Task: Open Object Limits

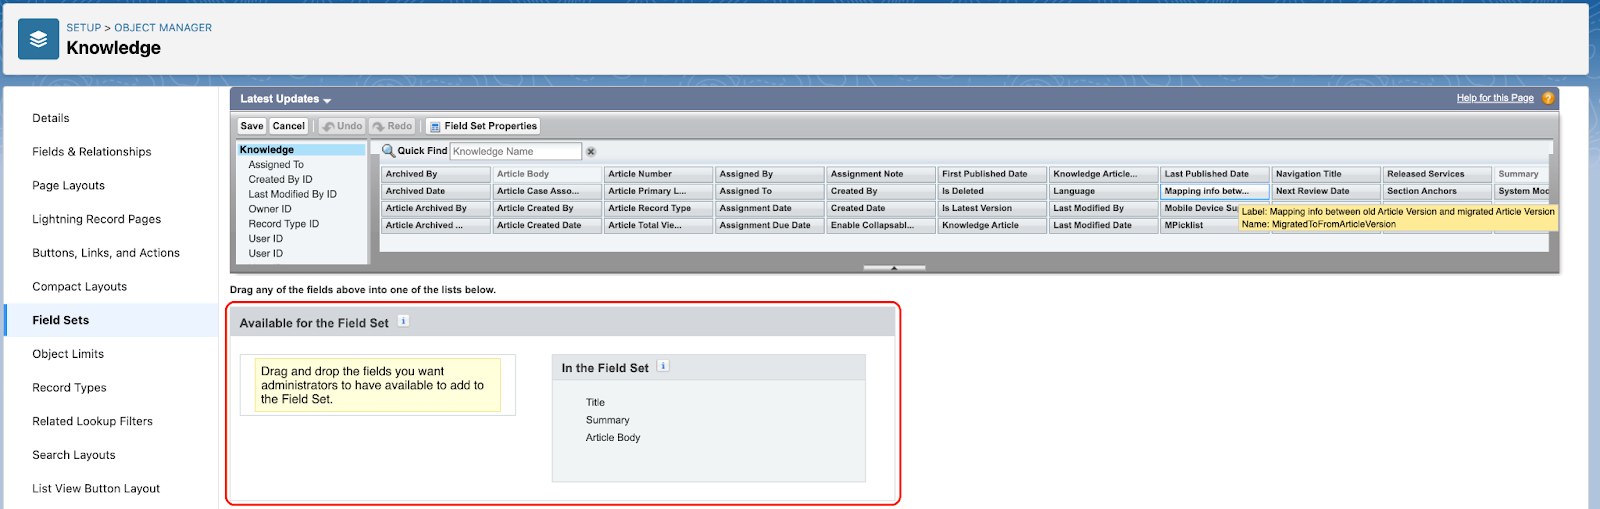Action: [x=68, y=354]
